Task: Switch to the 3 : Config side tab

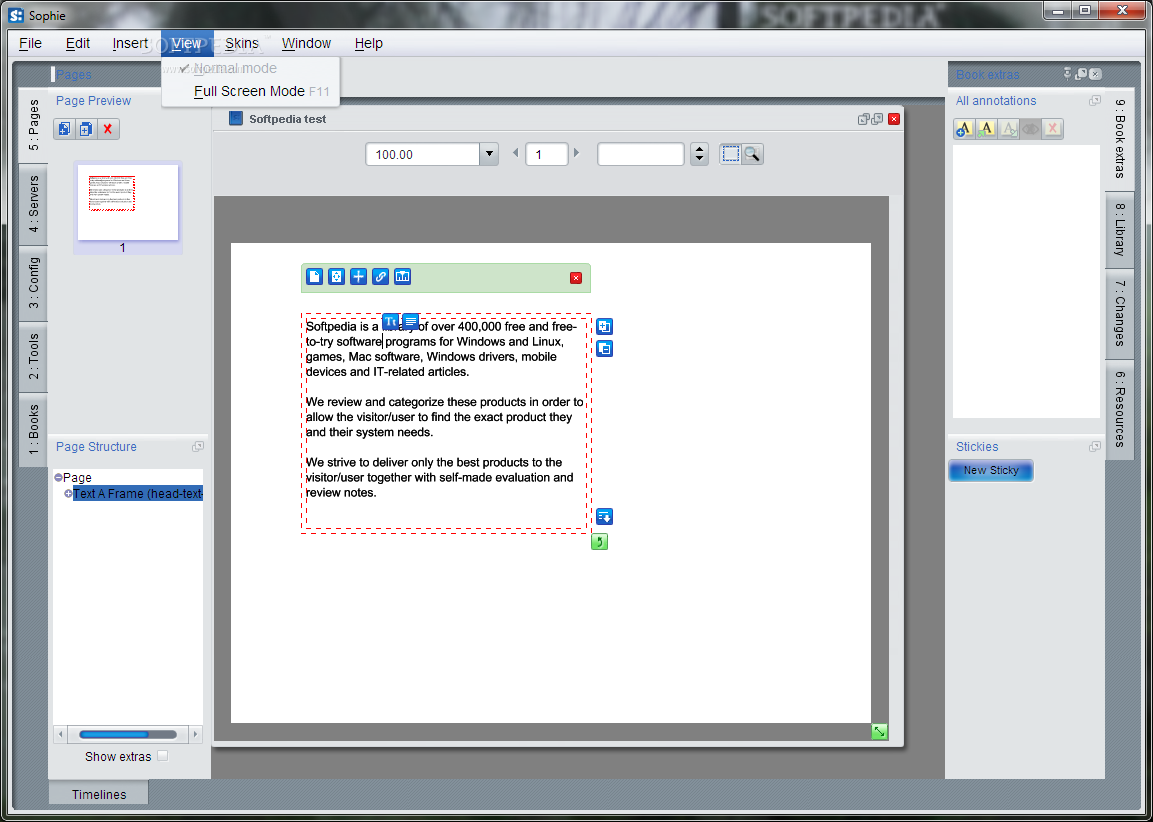Action: [x=34, y=284]
